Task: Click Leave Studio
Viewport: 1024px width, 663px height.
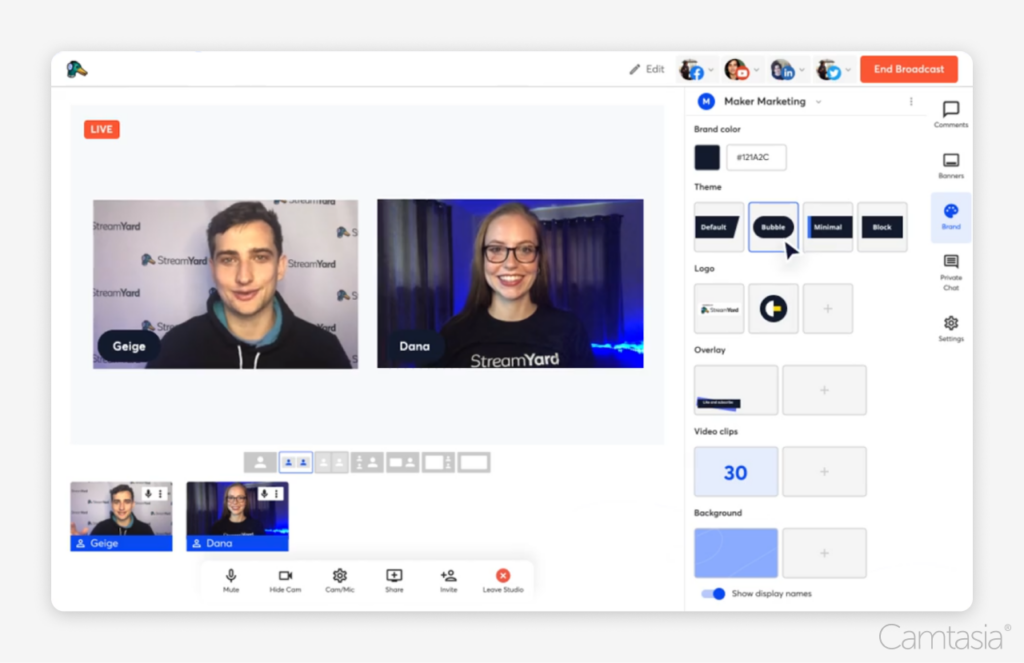Action: point(503,578)
